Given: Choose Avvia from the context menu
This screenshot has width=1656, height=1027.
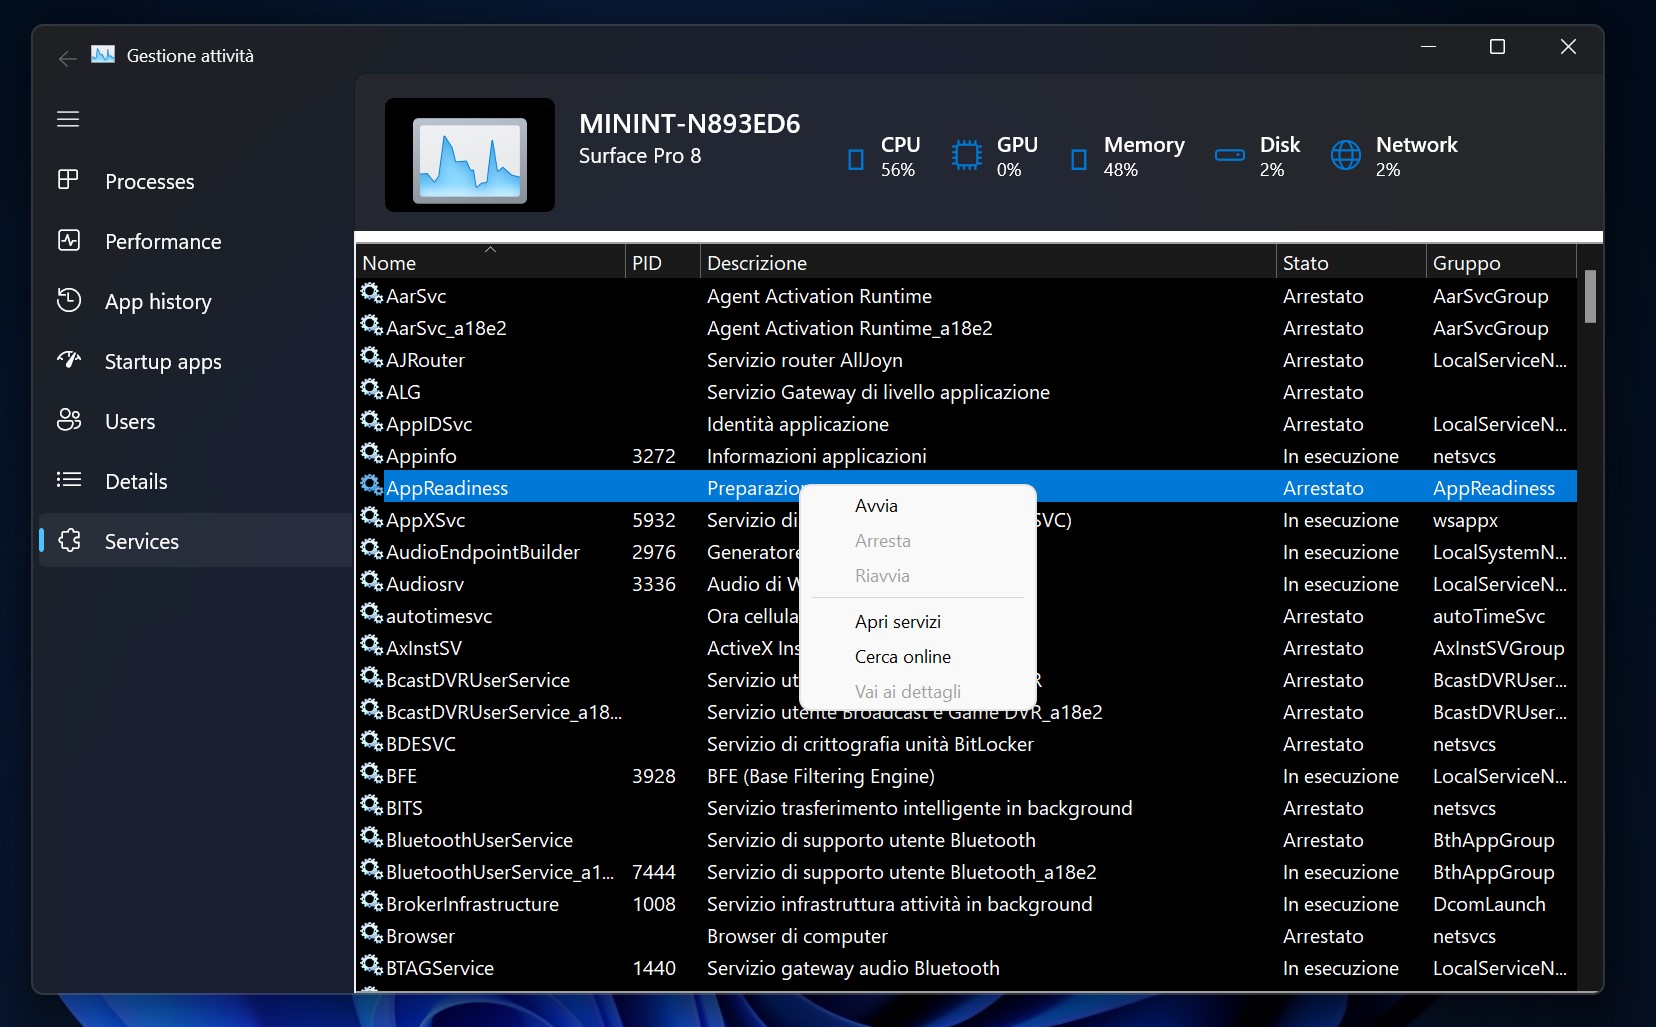Looking at the screenshot, I should (876, 506).
